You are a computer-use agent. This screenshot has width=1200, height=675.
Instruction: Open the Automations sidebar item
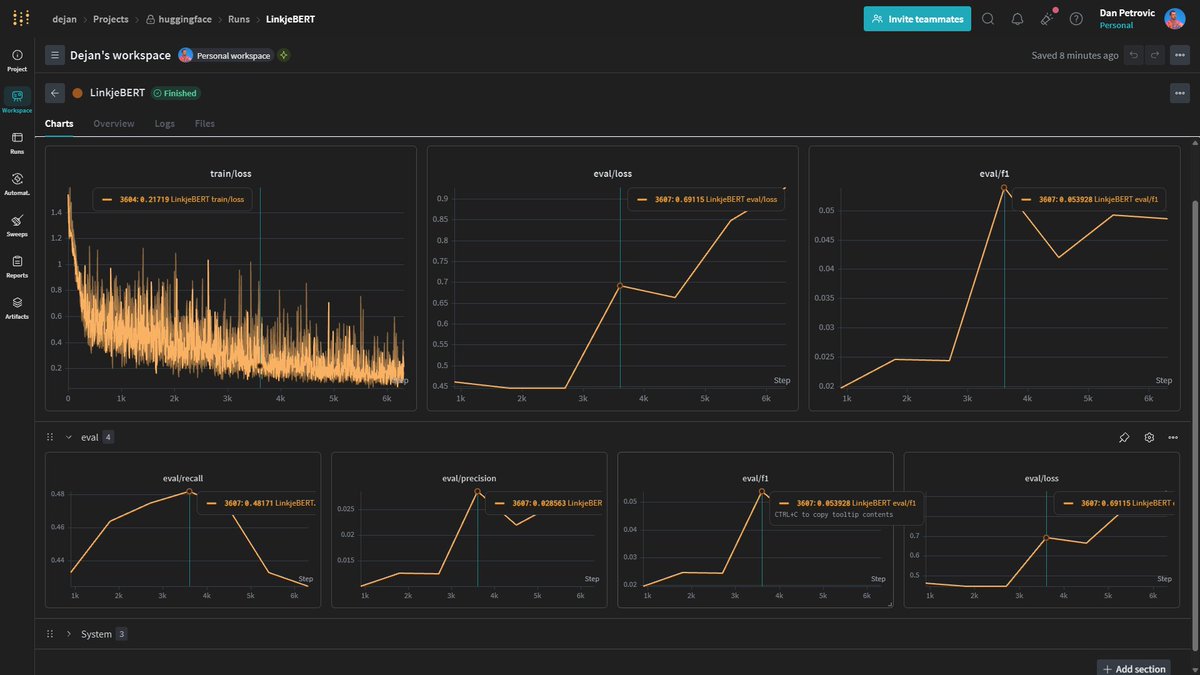(x=17, y=183)
